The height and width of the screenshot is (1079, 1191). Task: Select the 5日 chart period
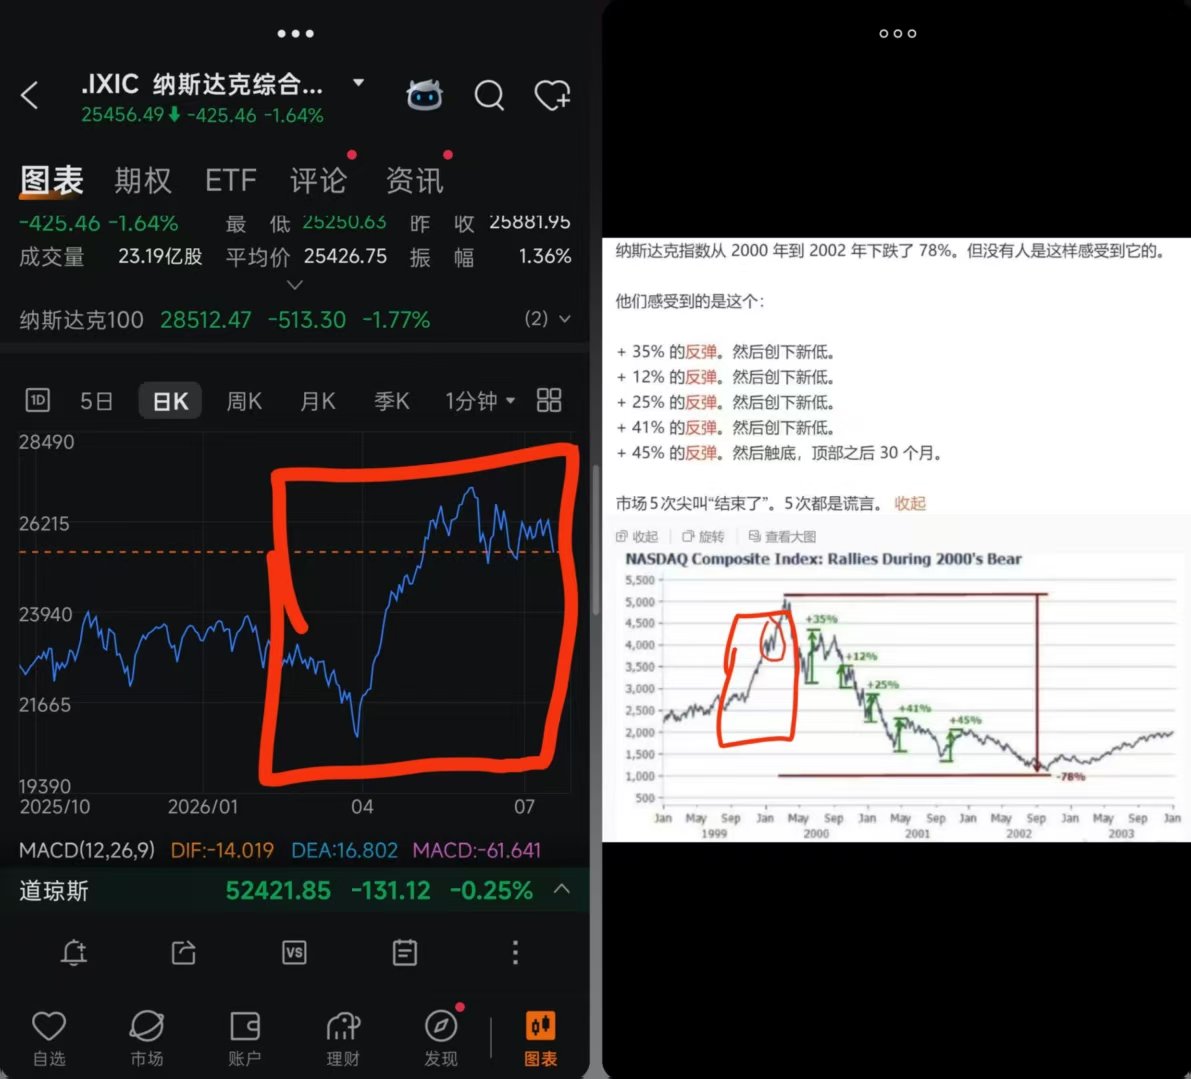point(96,400)
